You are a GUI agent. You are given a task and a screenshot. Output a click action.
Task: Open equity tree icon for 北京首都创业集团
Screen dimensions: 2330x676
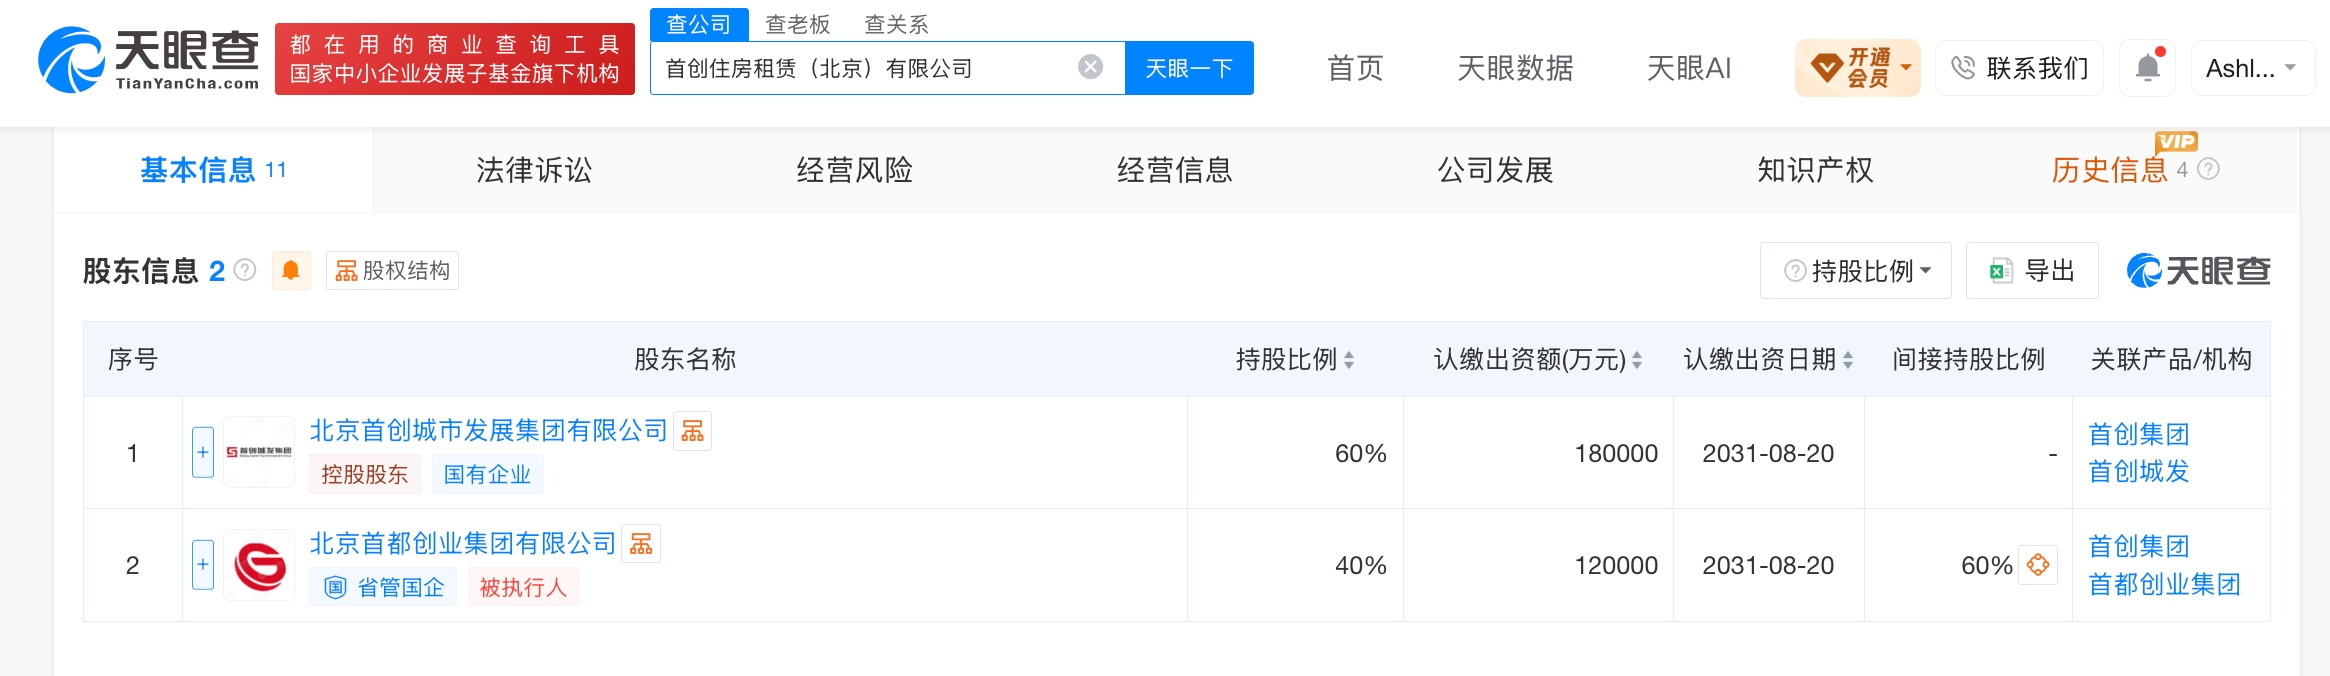[x=641, y=544]
